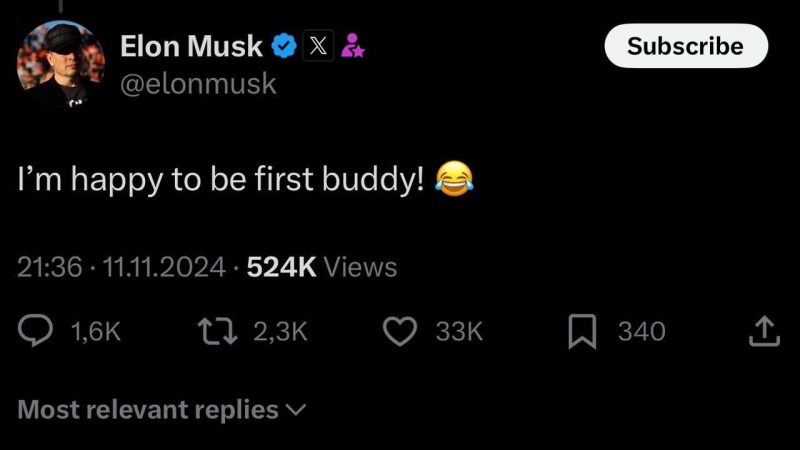The width and height of the screenshot is (800, 450).
Task: Open the Elon Musk profile picture
Action: [x=60, y=65]
